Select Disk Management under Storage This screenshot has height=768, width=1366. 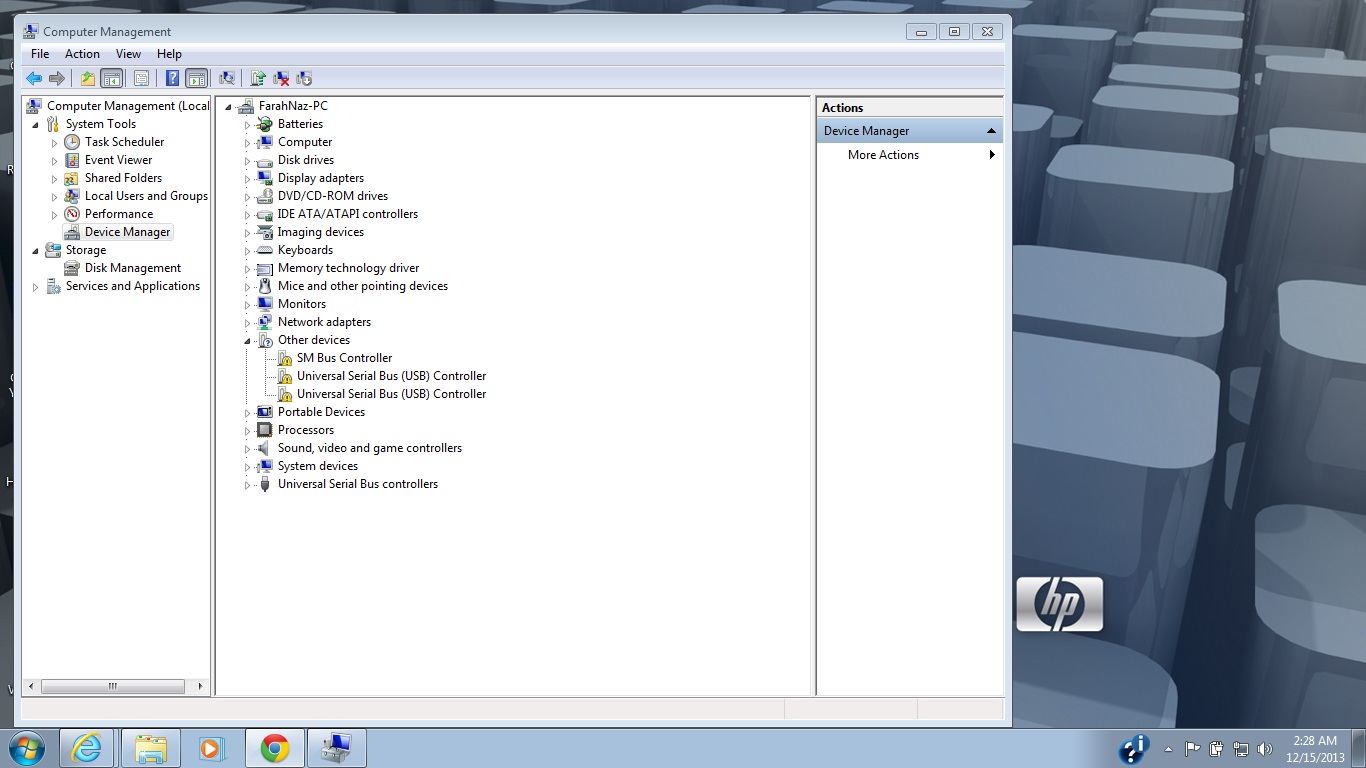point(132,268)
